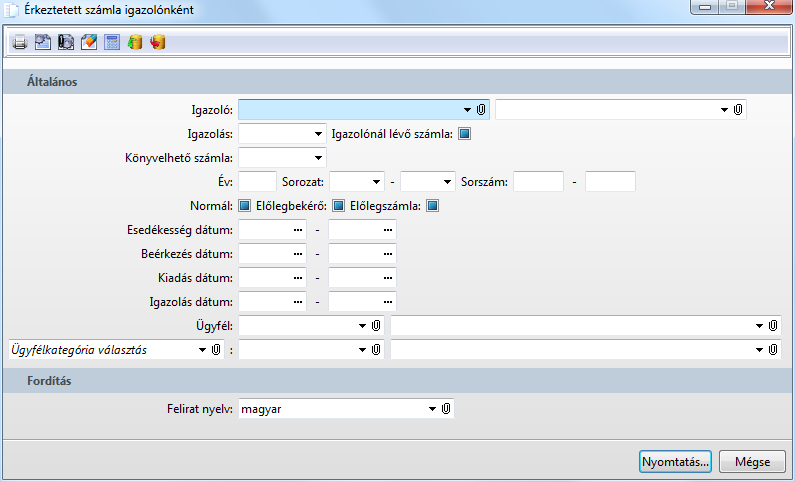The height and width of the screenshot is (482, 795).
Task: Open Beérkezés dátum start date picker
Action: tap(298, 254)
